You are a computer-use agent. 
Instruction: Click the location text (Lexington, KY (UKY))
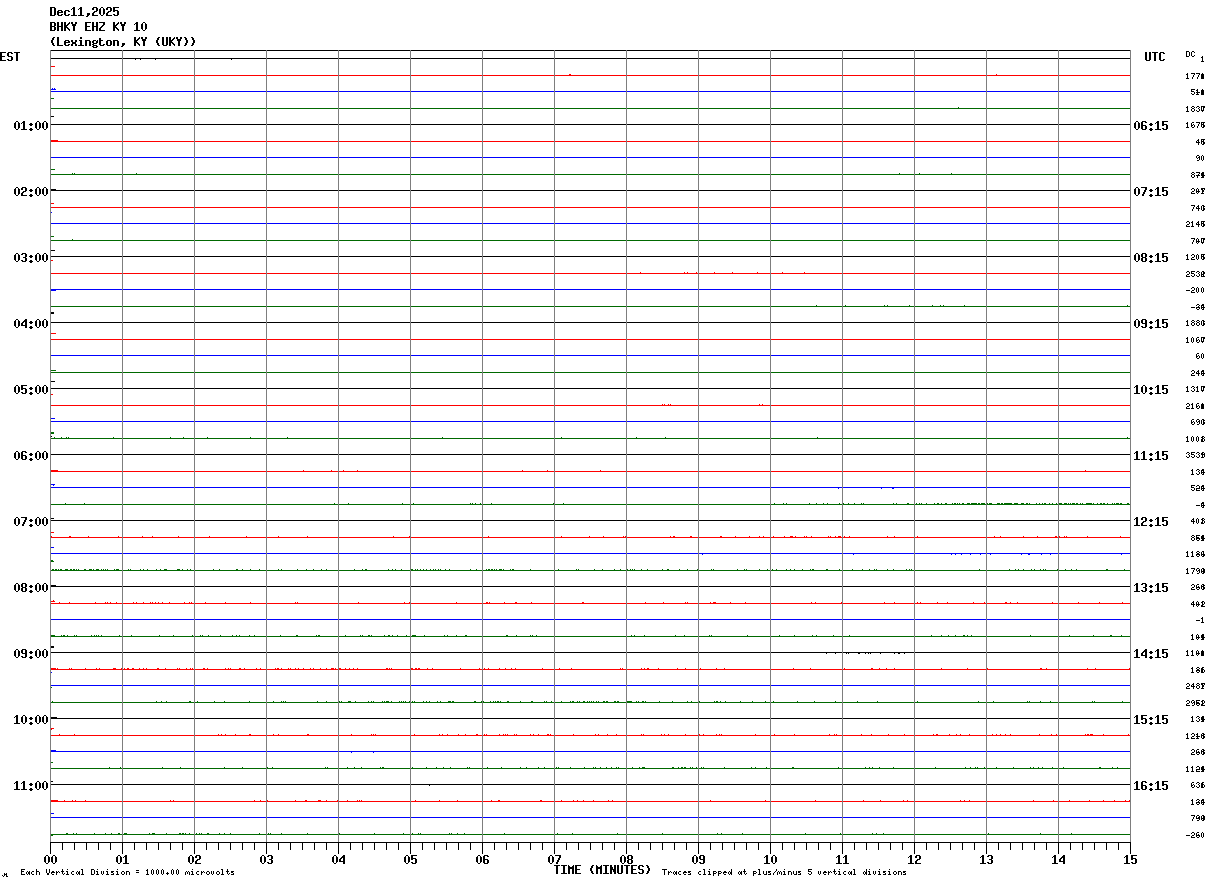click(x=123, y=42)
